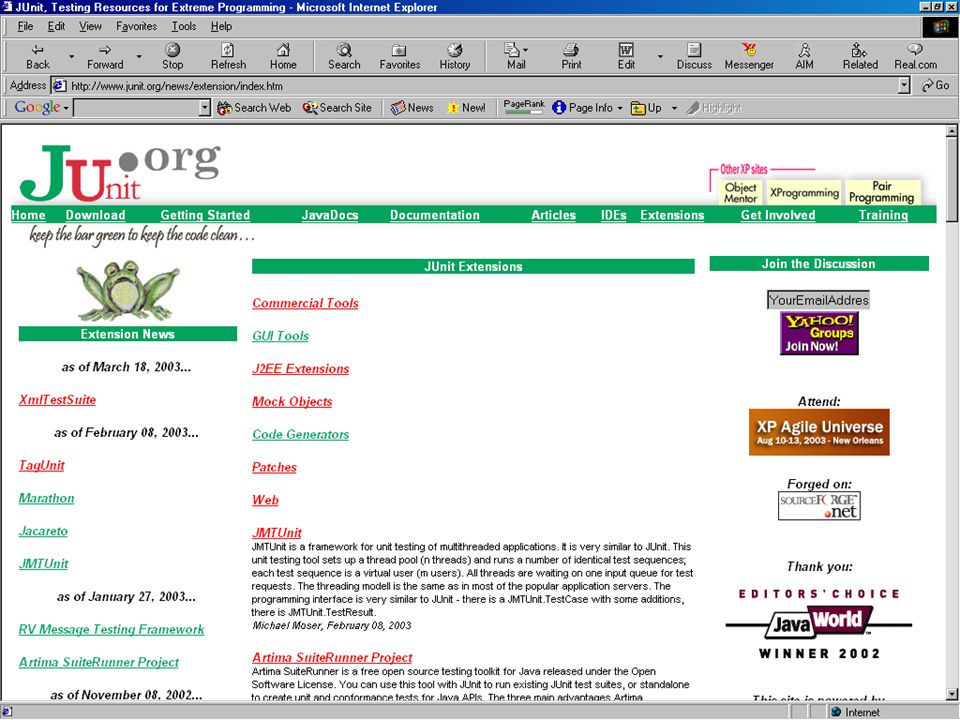Stop loading the page

click(x=173, y=56)
